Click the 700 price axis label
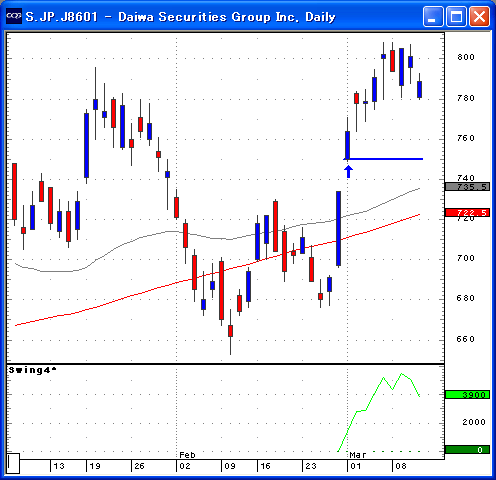 click(x=466, y=258)
